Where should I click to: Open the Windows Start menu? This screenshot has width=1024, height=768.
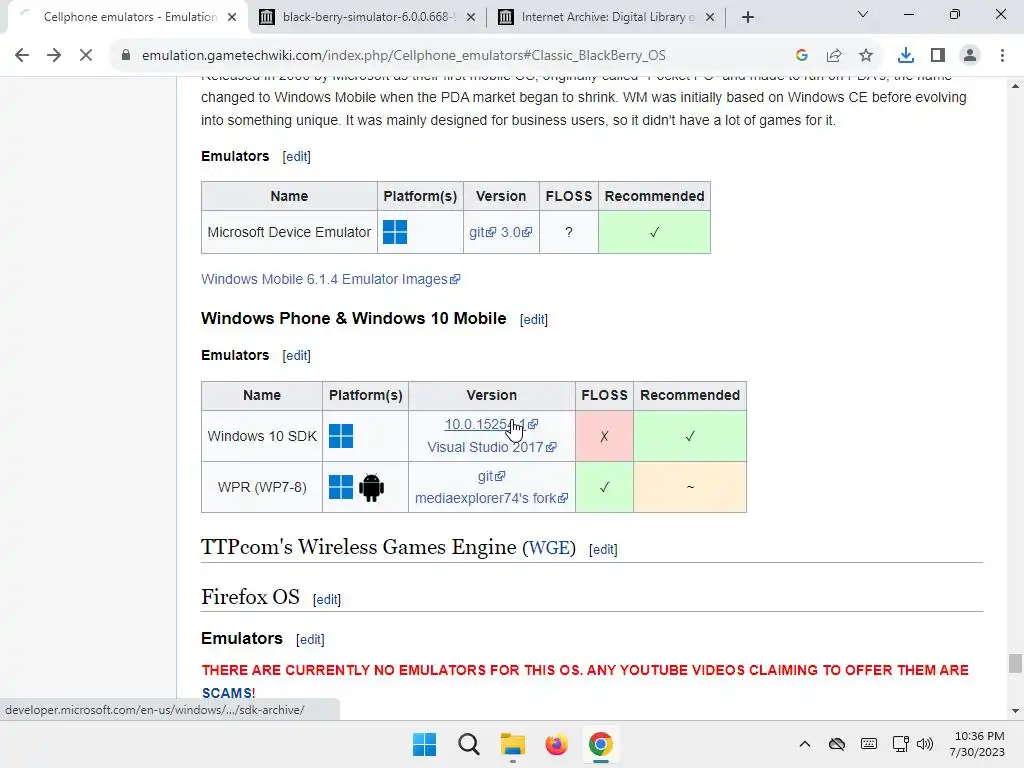(x=424, y=744)
